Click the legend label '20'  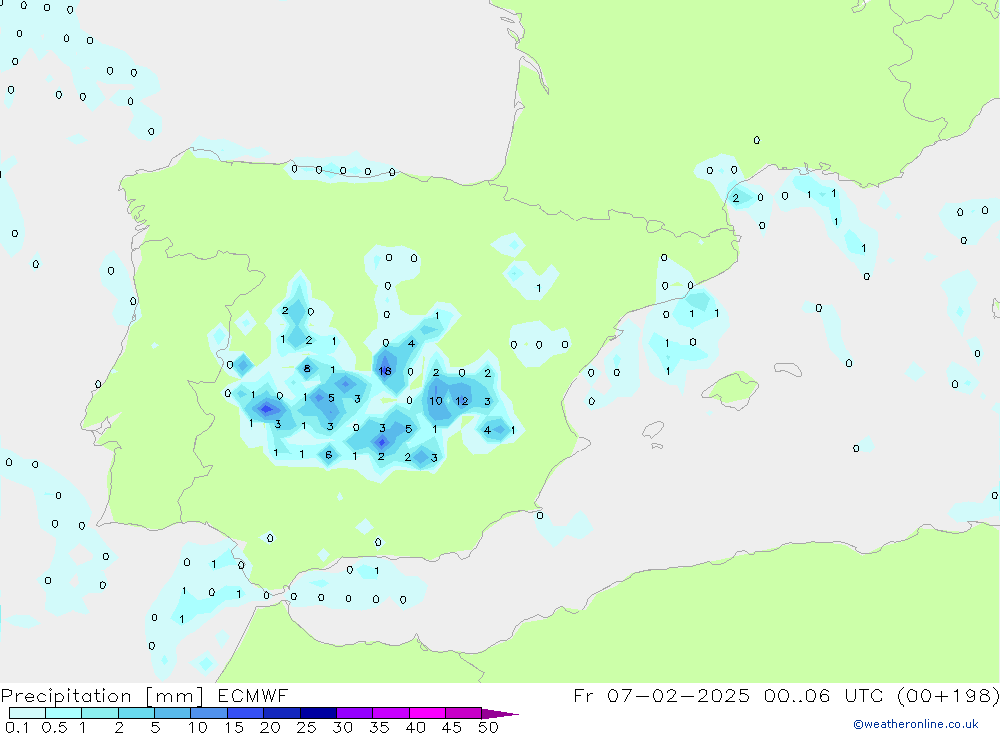pos(270,727)
